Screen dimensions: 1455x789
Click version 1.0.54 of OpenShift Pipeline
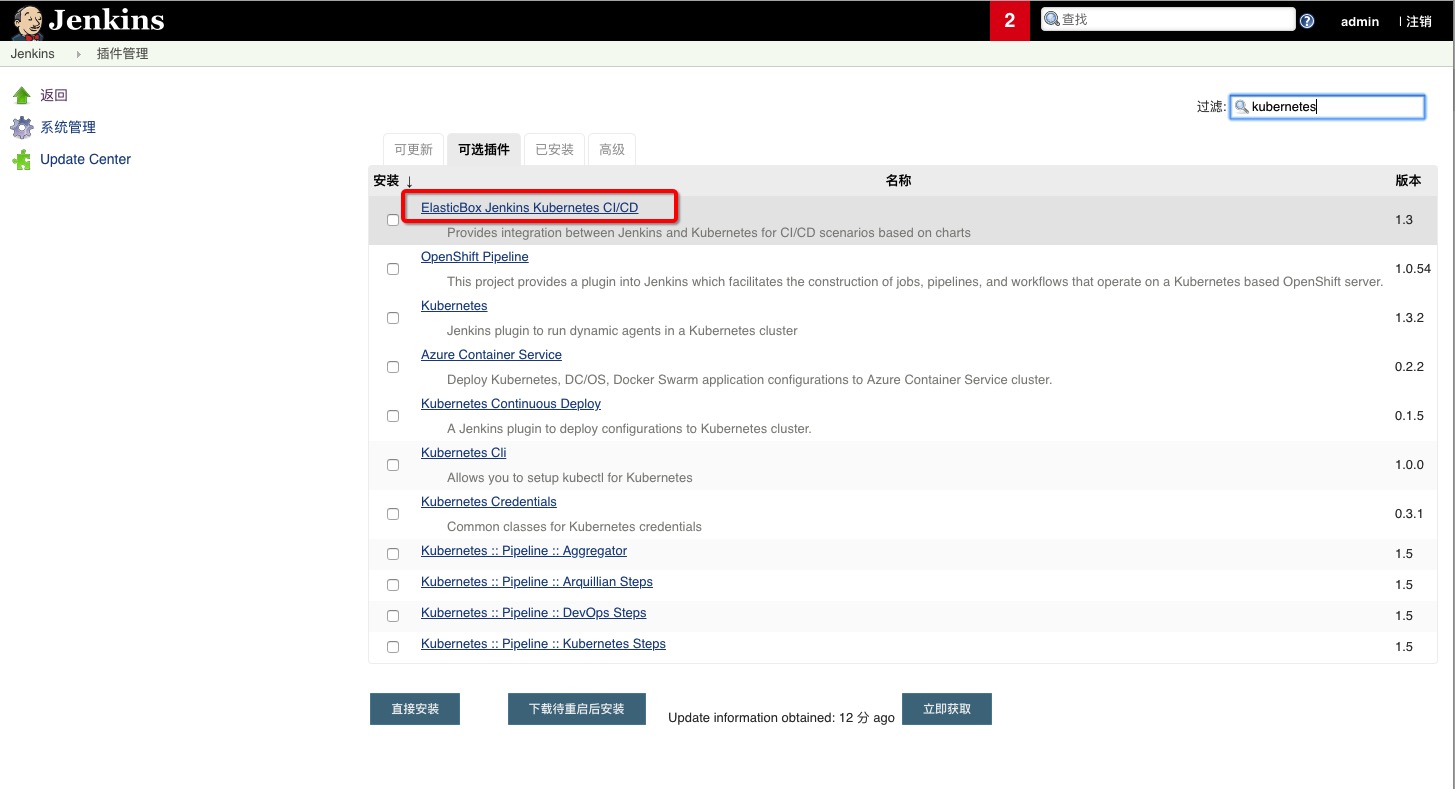click(x=1413, y=269)
